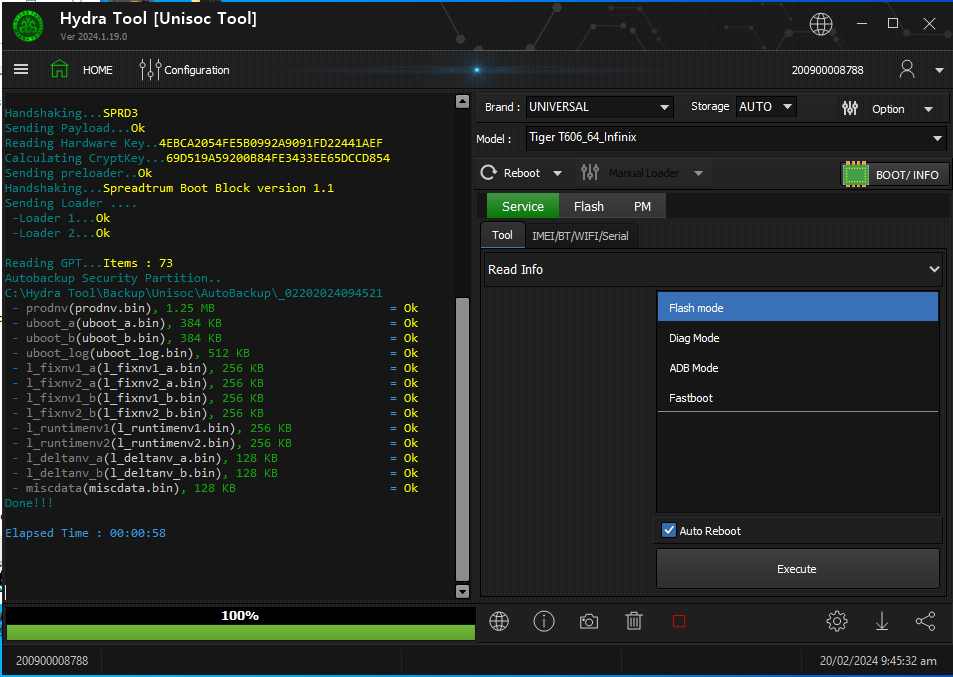Click the green chip icon beside BOOT/ INFO

click(855, 174)
